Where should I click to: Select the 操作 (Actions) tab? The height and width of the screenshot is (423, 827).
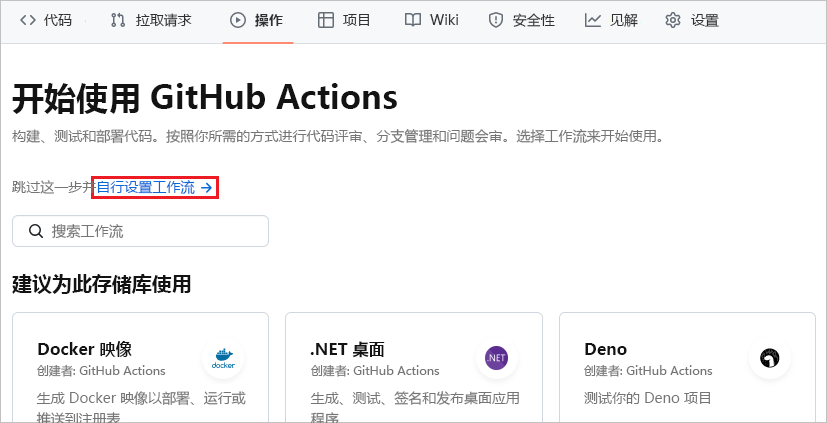[x=257, y=21]
